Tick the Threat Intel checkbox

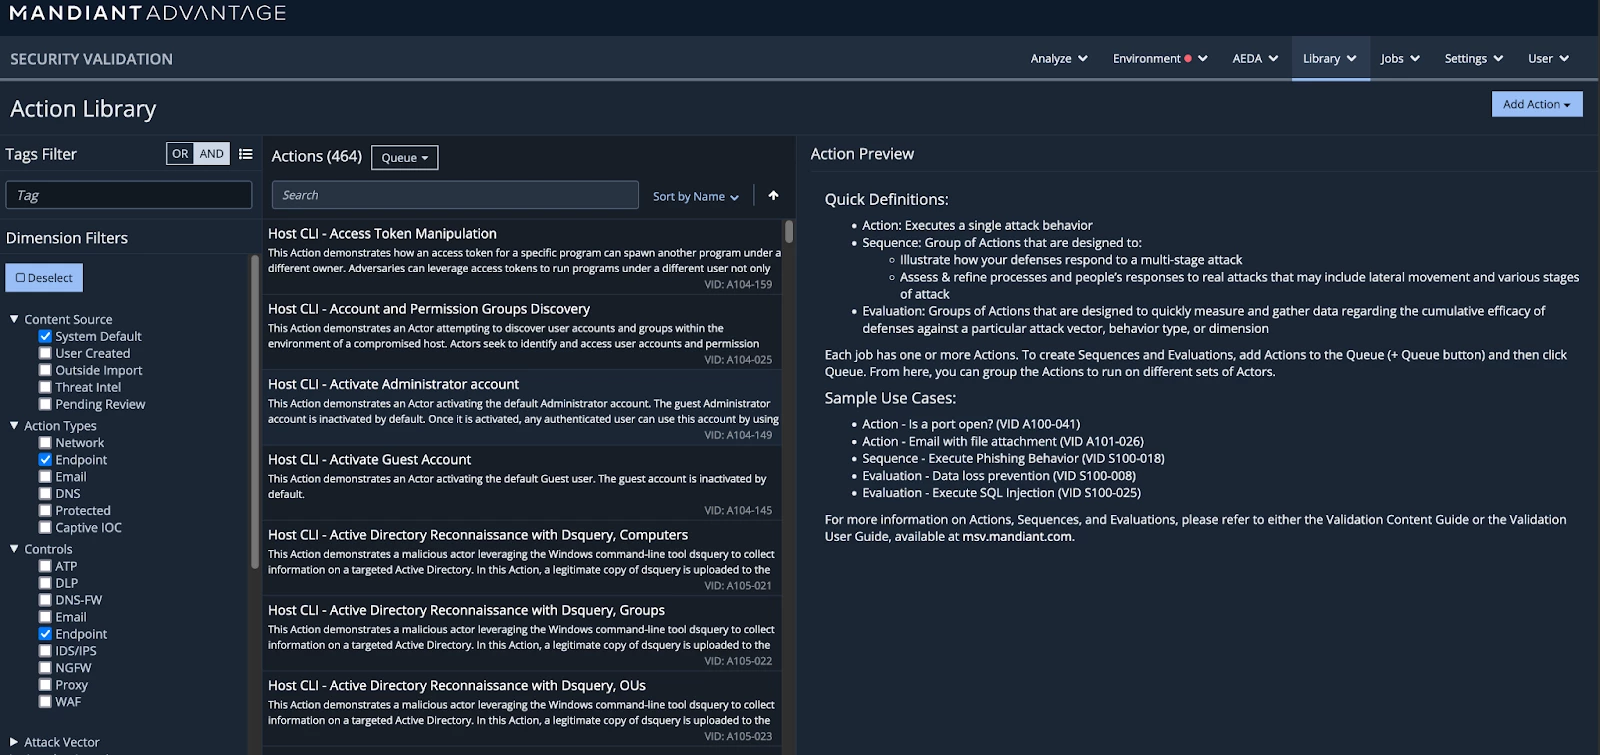coord(45,387)
